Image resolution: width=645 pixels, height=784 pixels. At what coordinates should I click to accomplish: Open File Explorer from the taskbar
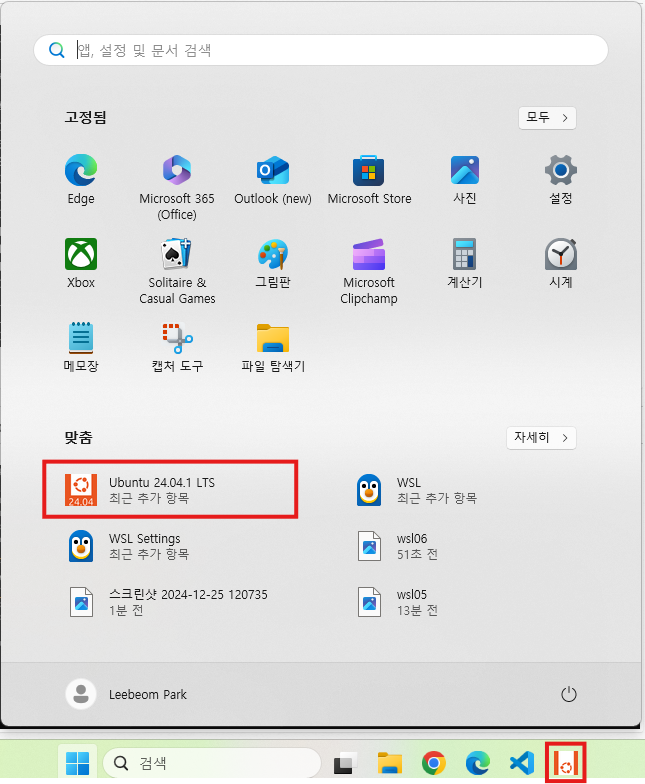pyautogui.click(x=390, y=763)
